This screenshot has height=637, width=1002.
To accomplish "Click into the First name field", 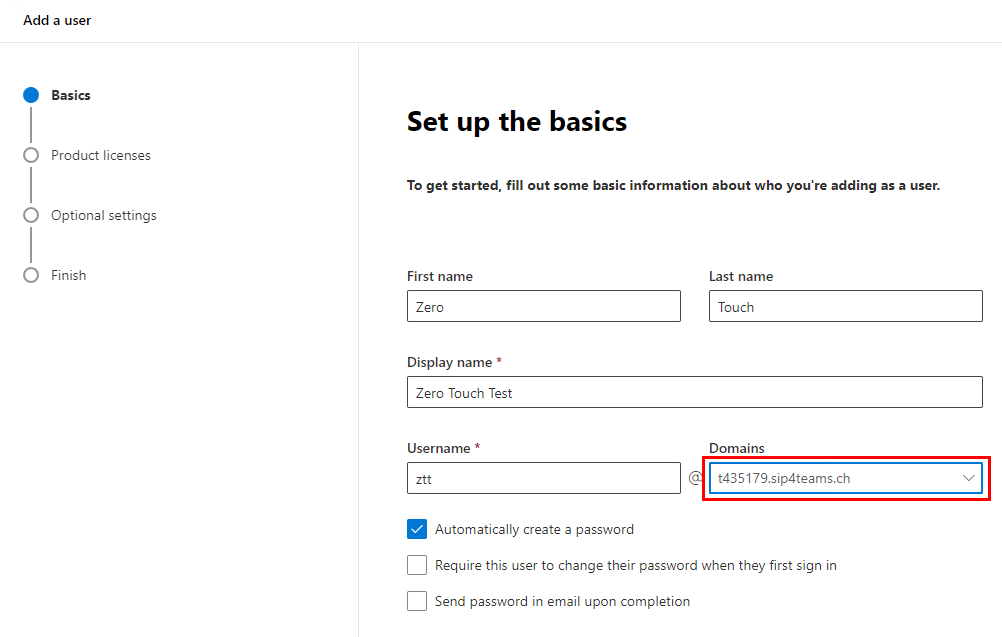I will click(544, 306).
